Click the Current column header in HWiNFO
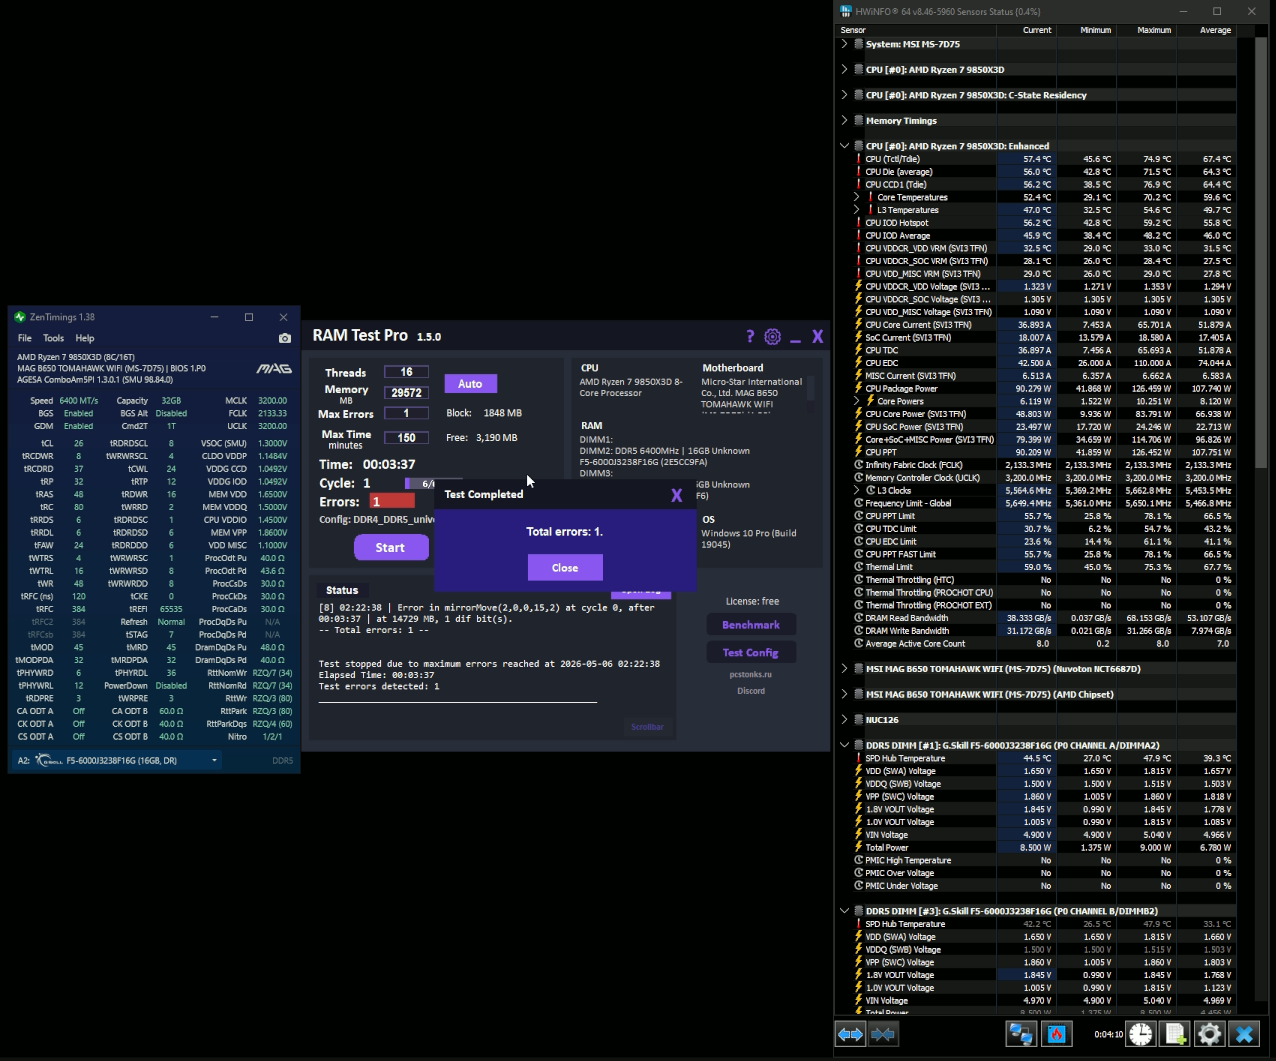This screenshot has width=1276, height=1061. coord(1025,30)
